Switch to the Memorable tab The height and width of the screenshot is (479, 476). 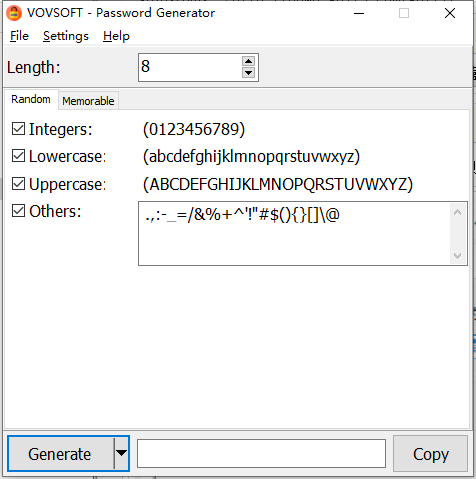88,101
